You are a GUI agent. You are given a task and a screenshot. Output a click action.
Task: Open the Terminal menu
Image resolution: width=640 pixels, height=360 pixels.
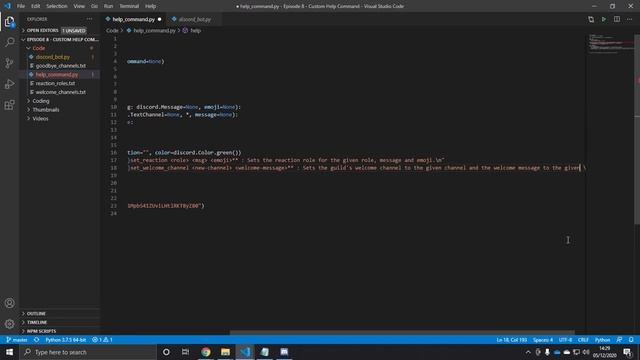click(x=129, y=6)
